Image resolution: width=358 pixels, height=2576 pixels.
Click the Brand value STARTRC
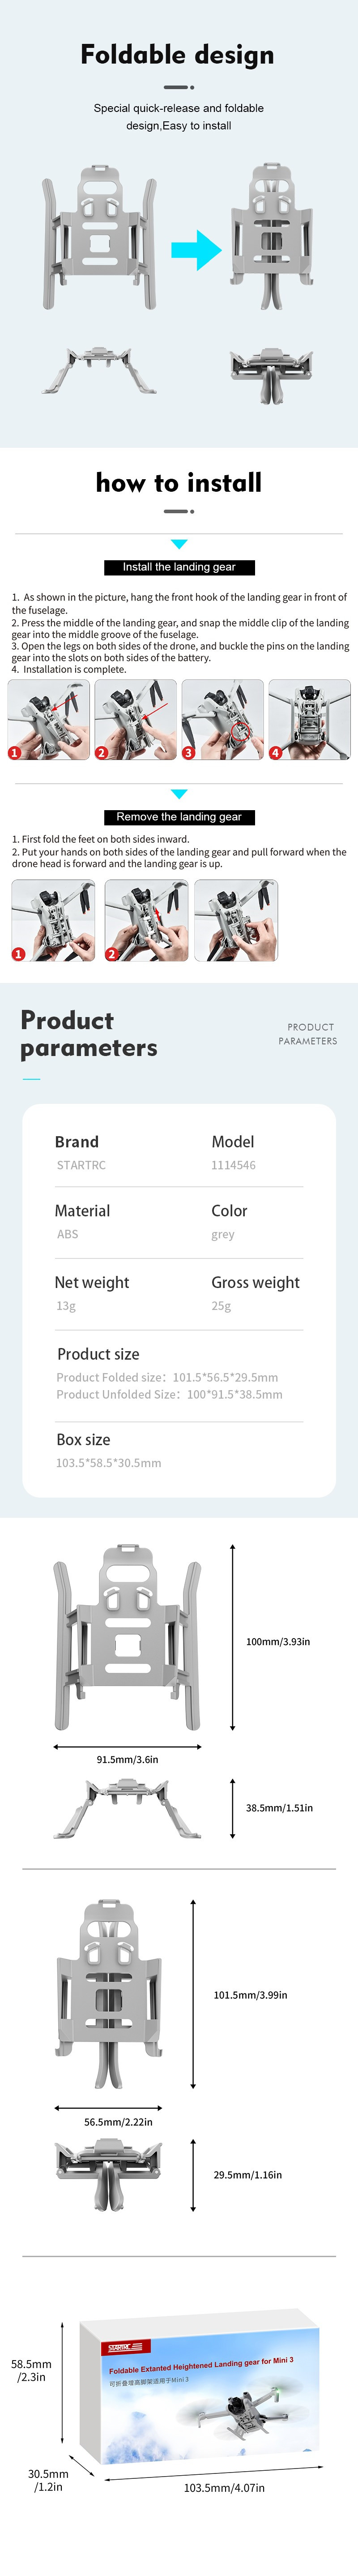tap(81, 1165)
